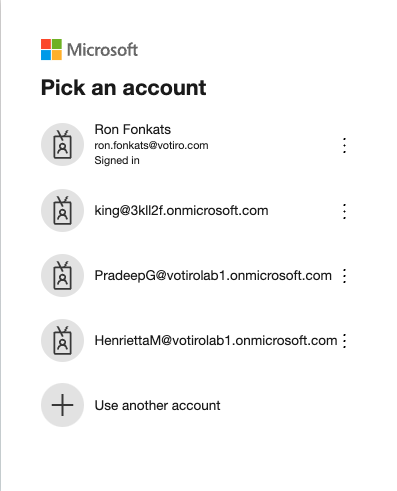Open more options for king@3kll2f.onmicrosoft.com

click(344, 211)
